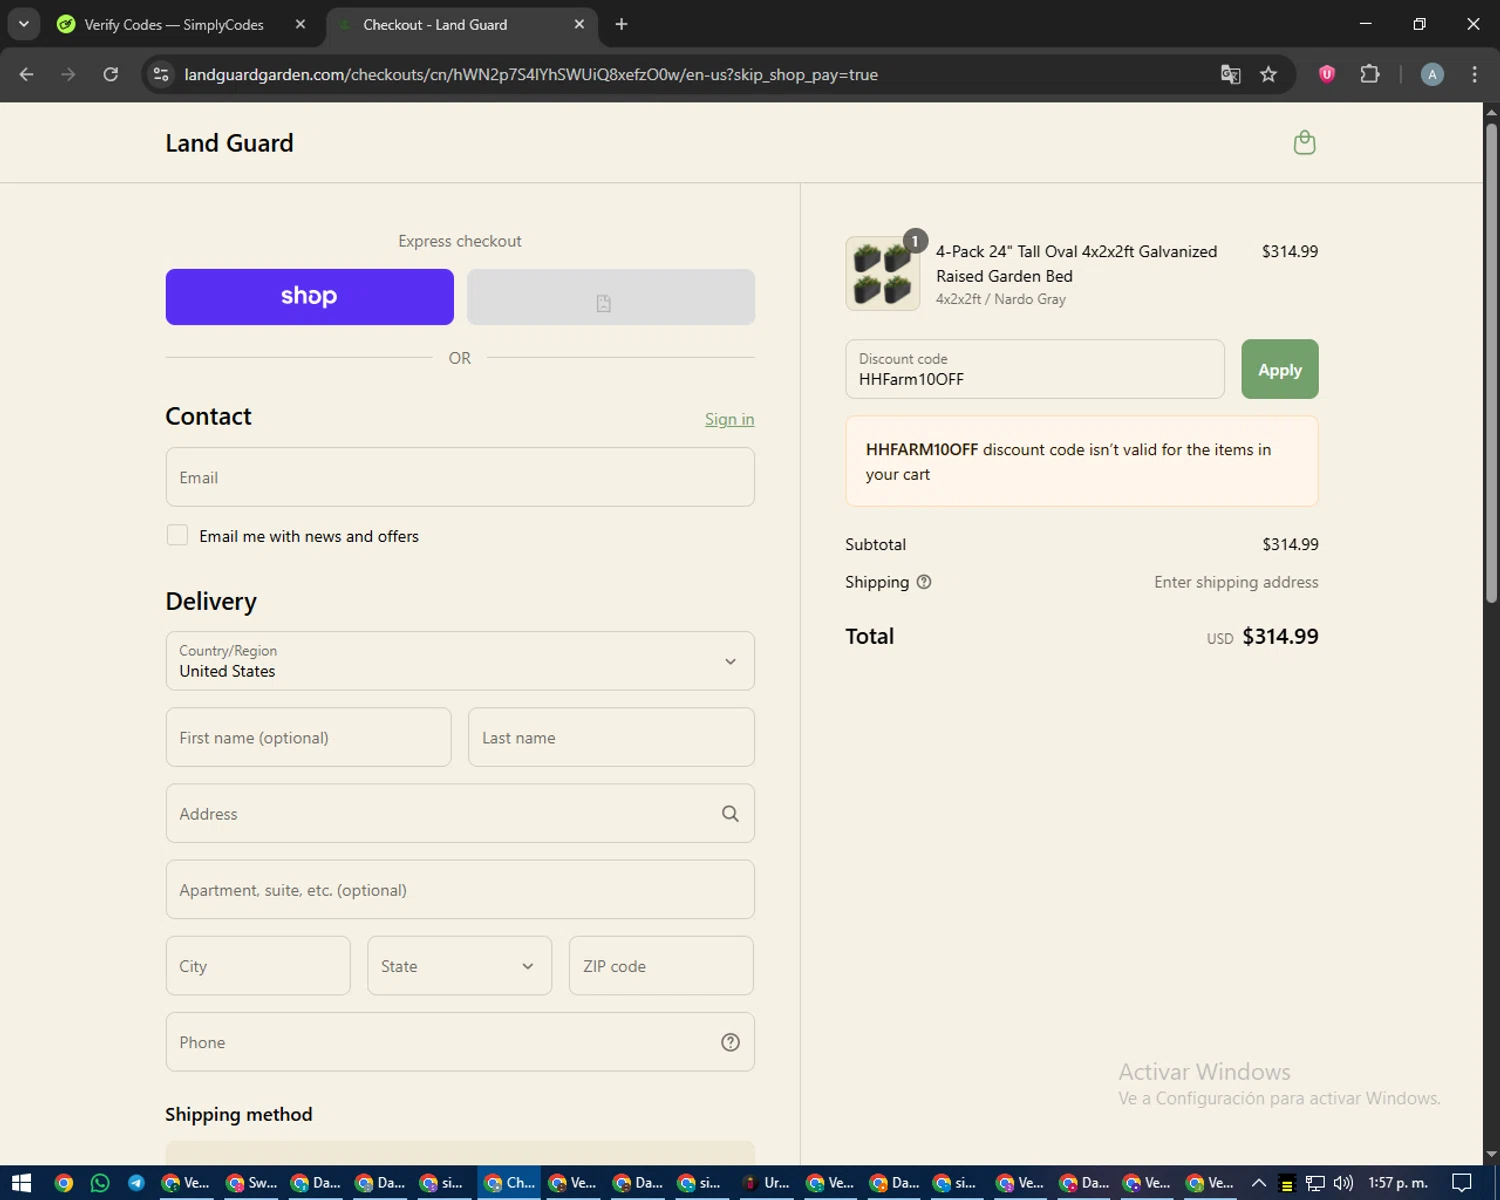
Task: Click the taskbar clock 1:57 p. m.
Action: click(x=1398, y=1183)
